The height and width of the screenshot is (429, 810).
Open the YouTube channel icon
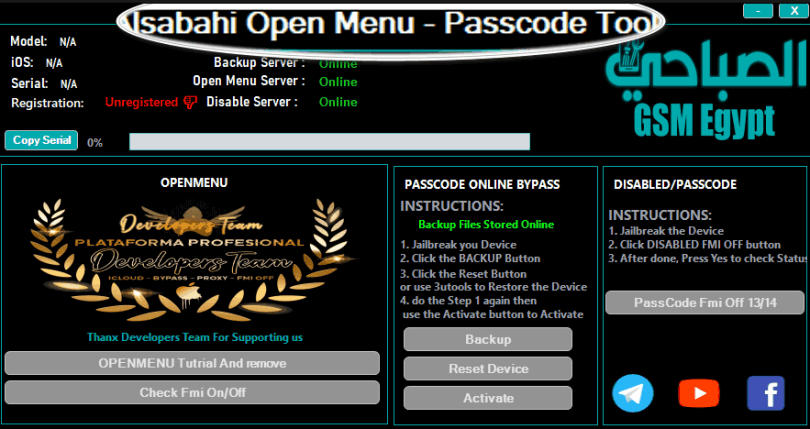tap(698, 393)
